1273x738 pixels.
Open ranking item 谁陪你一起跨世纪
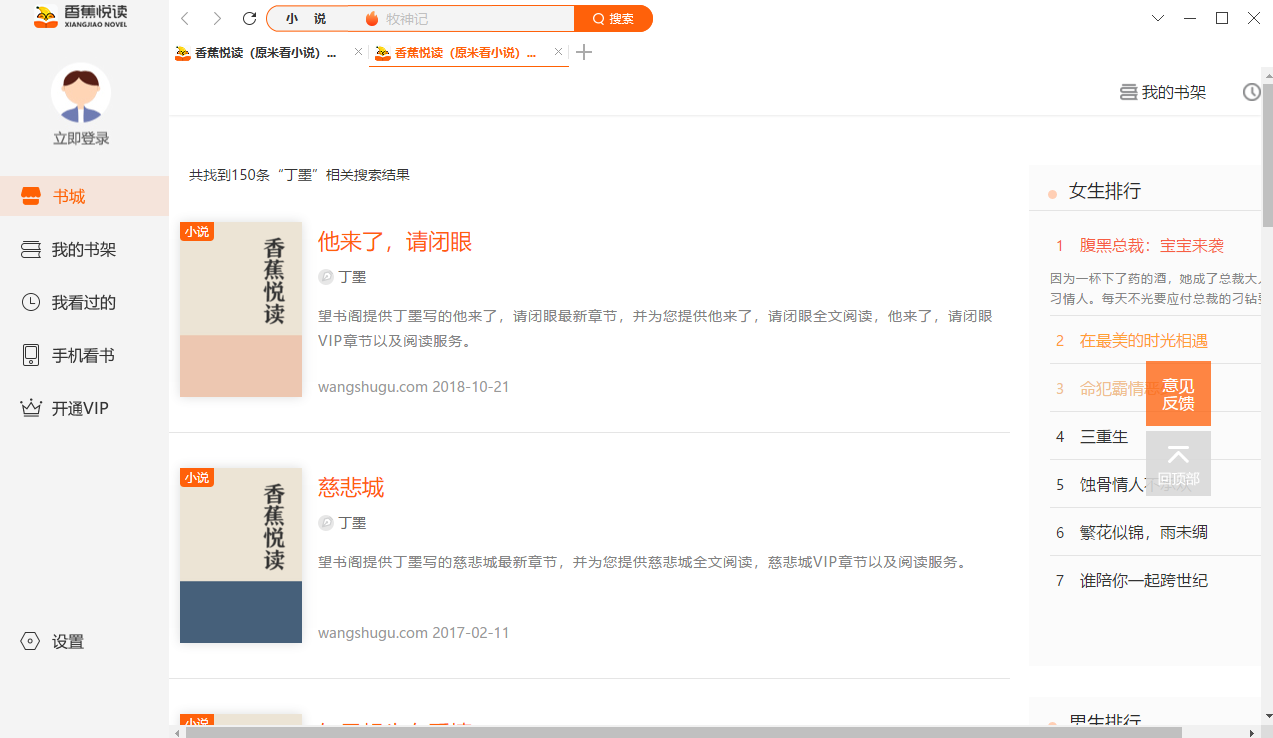[x=1144, y=581]
